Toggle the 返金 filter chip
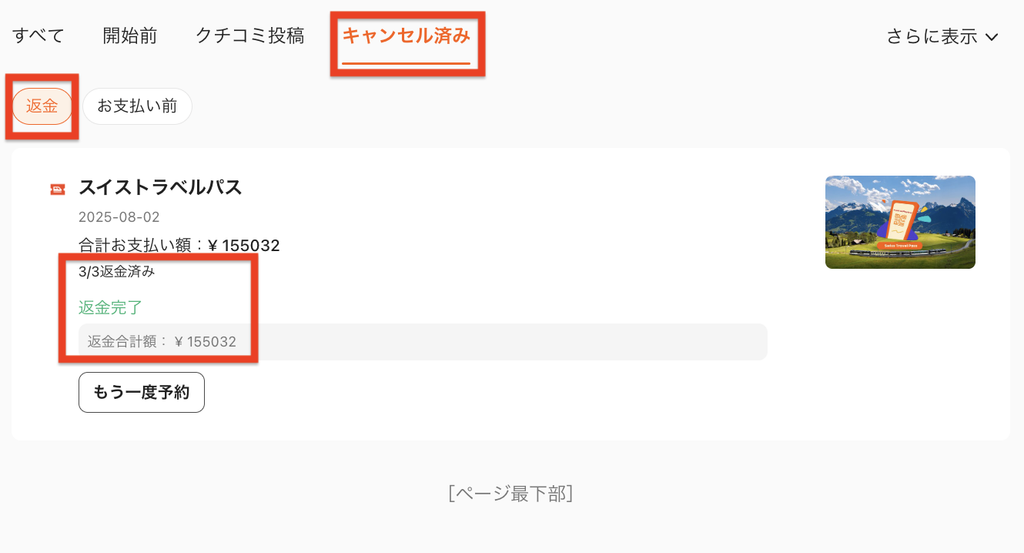Screen dimensions: 1024x553 click(42, 106)
